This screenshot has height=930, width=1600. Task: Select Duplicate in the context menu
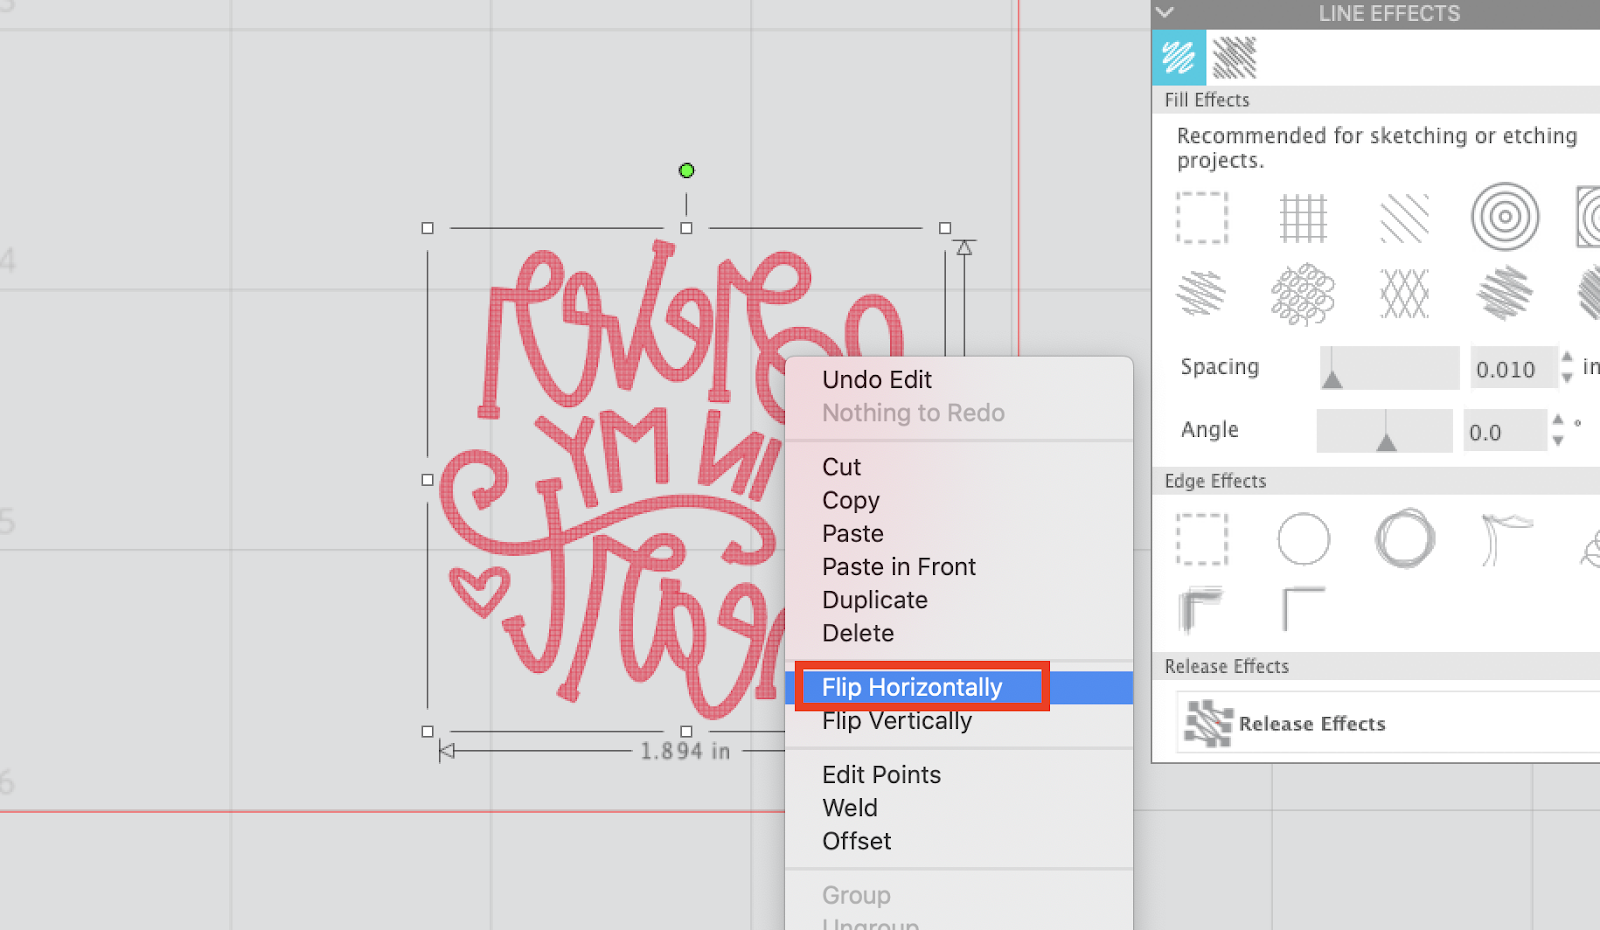tap(874, 600)
